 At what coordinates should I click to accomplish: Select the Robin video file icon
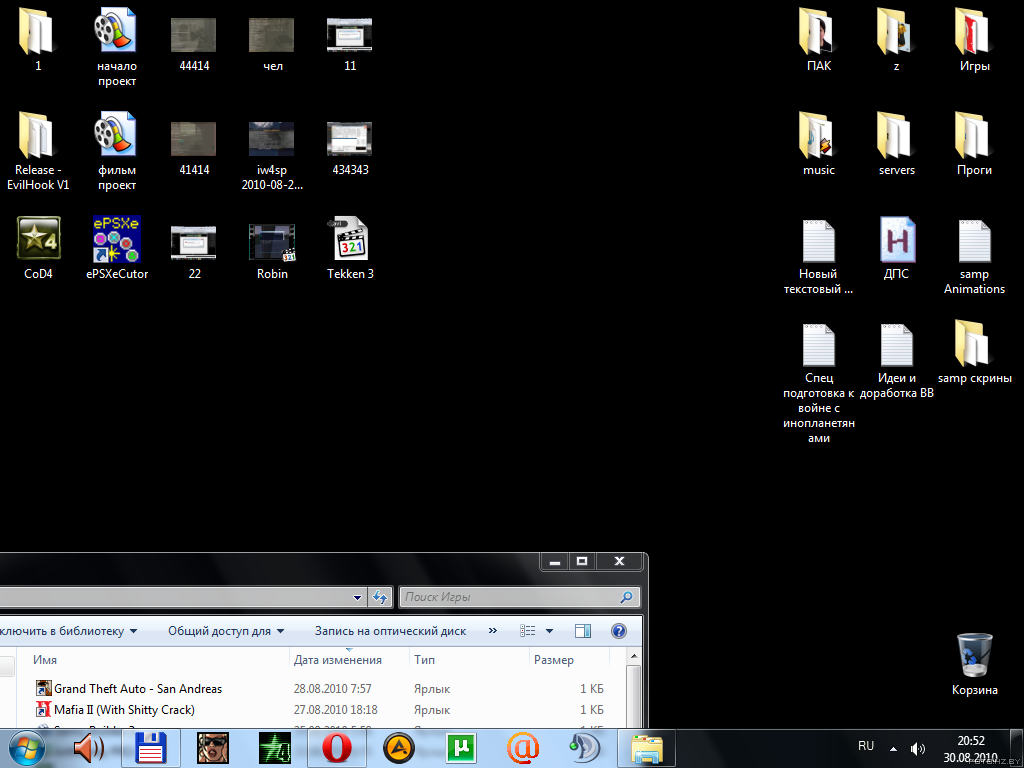click(x=271, y=243)
